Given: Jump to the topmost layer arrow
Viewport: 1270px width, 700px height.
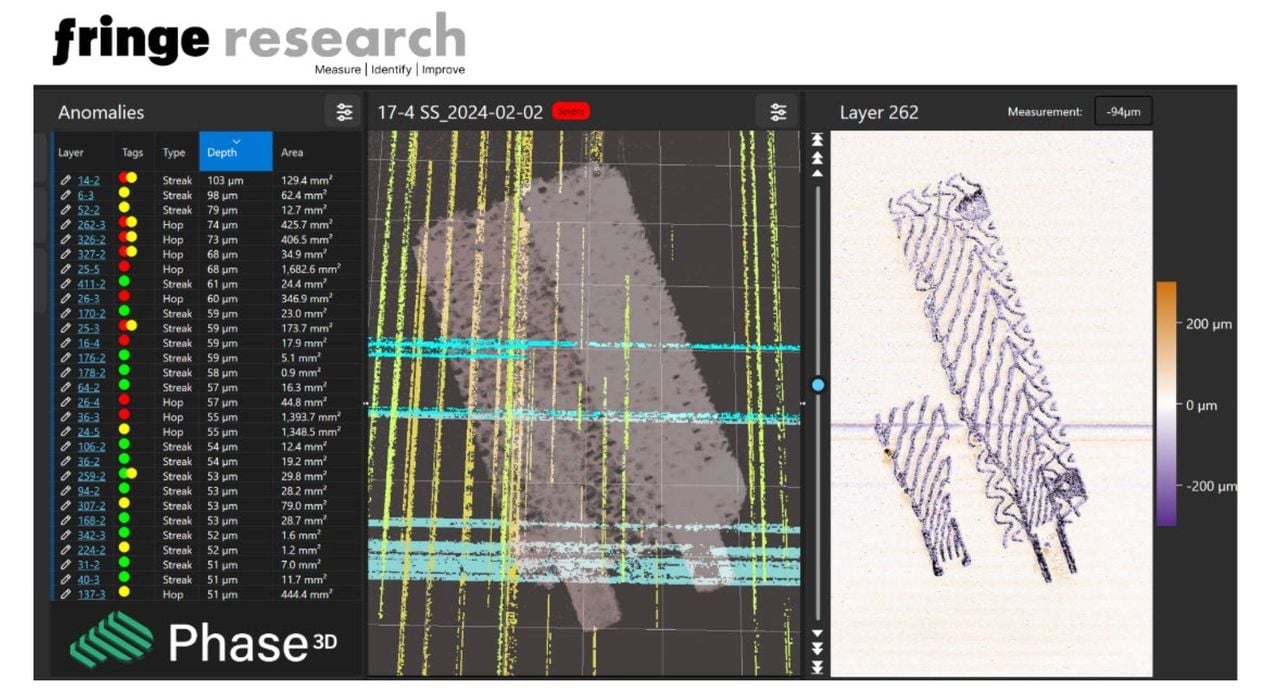Looking at the screenshot, I should [x=817, y=139].
